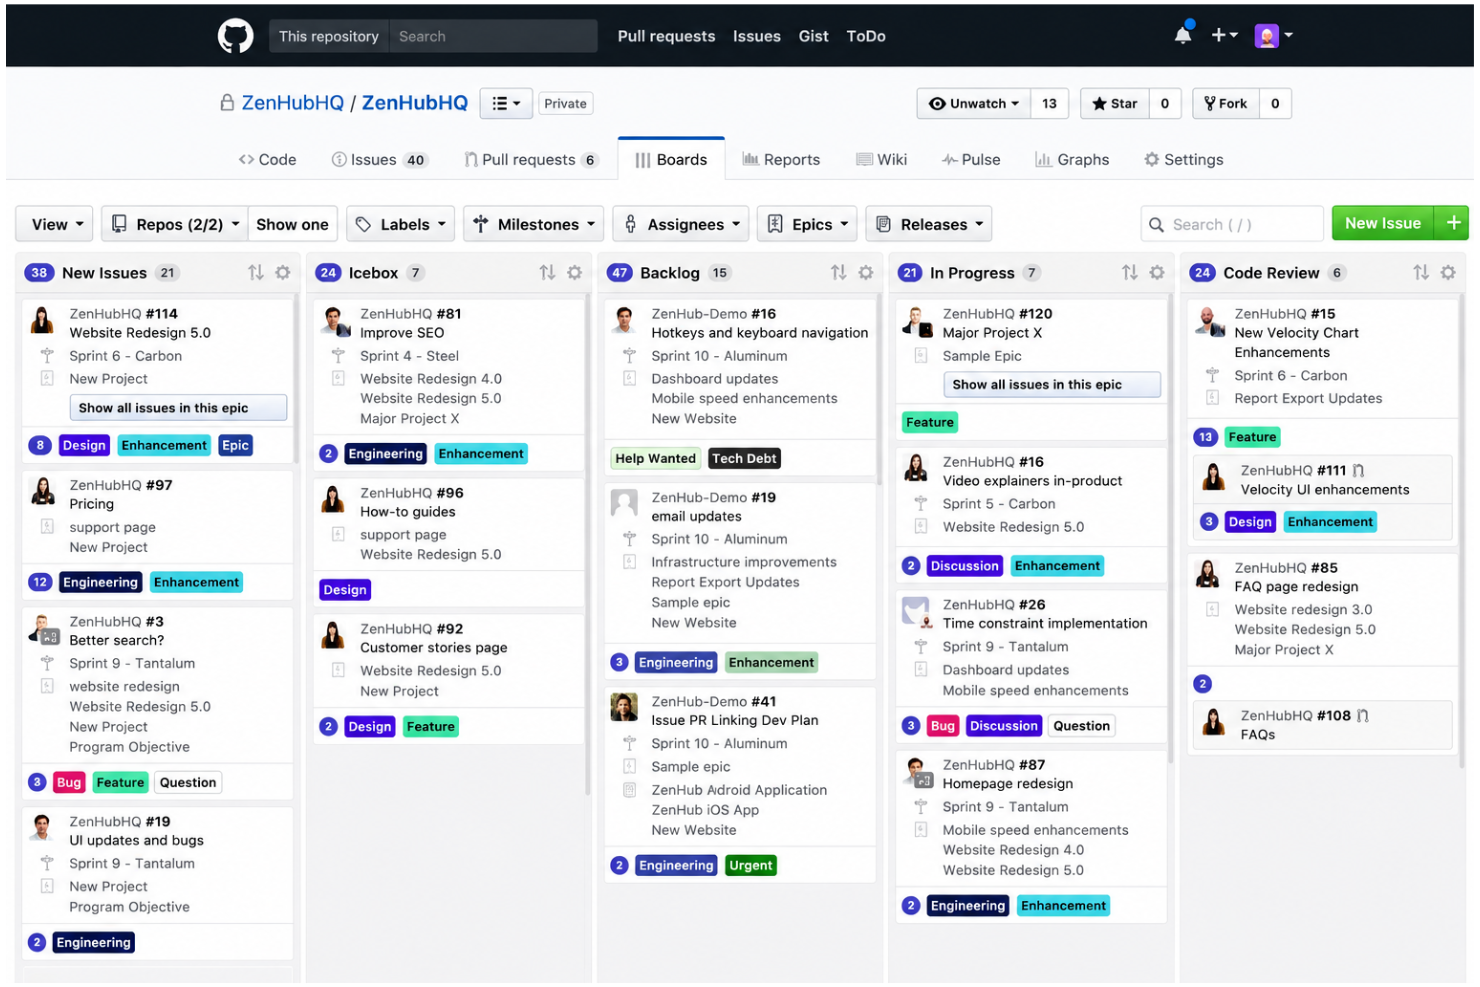Open the Graphs tab
Viewport: 1480px width, 987px height.
coord(1072,159)
